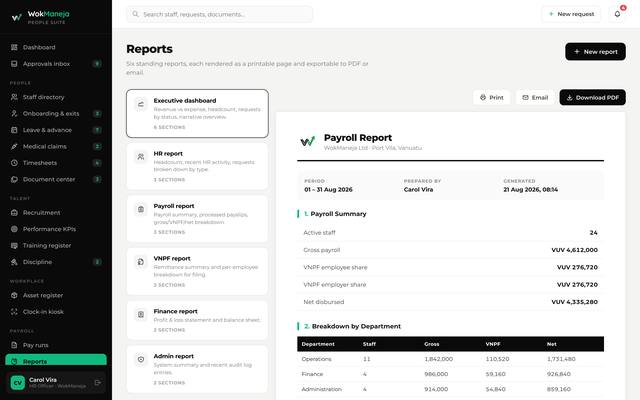Viewport: 640px width, 400px height.
Task: Click the New request button
Action: (x=571, y=14)
